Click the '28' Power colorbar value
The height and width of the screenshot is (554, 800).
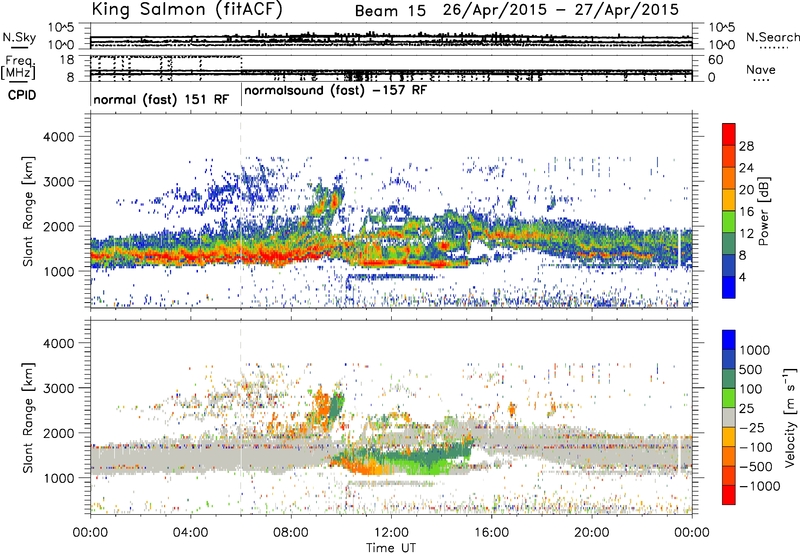pos(746,146)
